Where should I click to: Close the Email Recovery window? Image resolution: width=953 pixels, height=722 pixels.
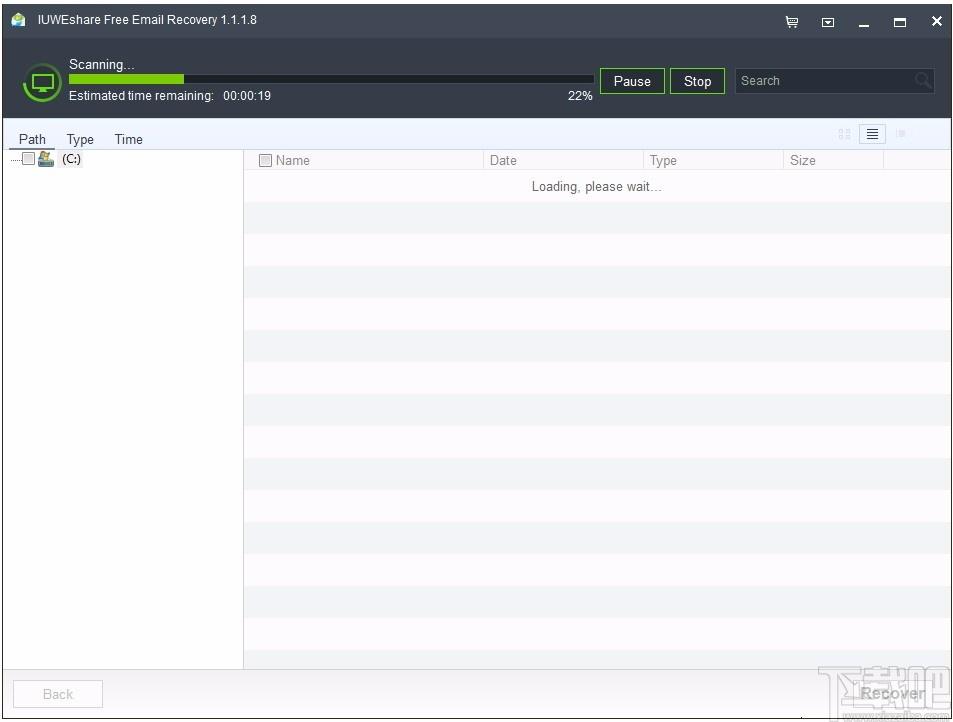point(937,21)
